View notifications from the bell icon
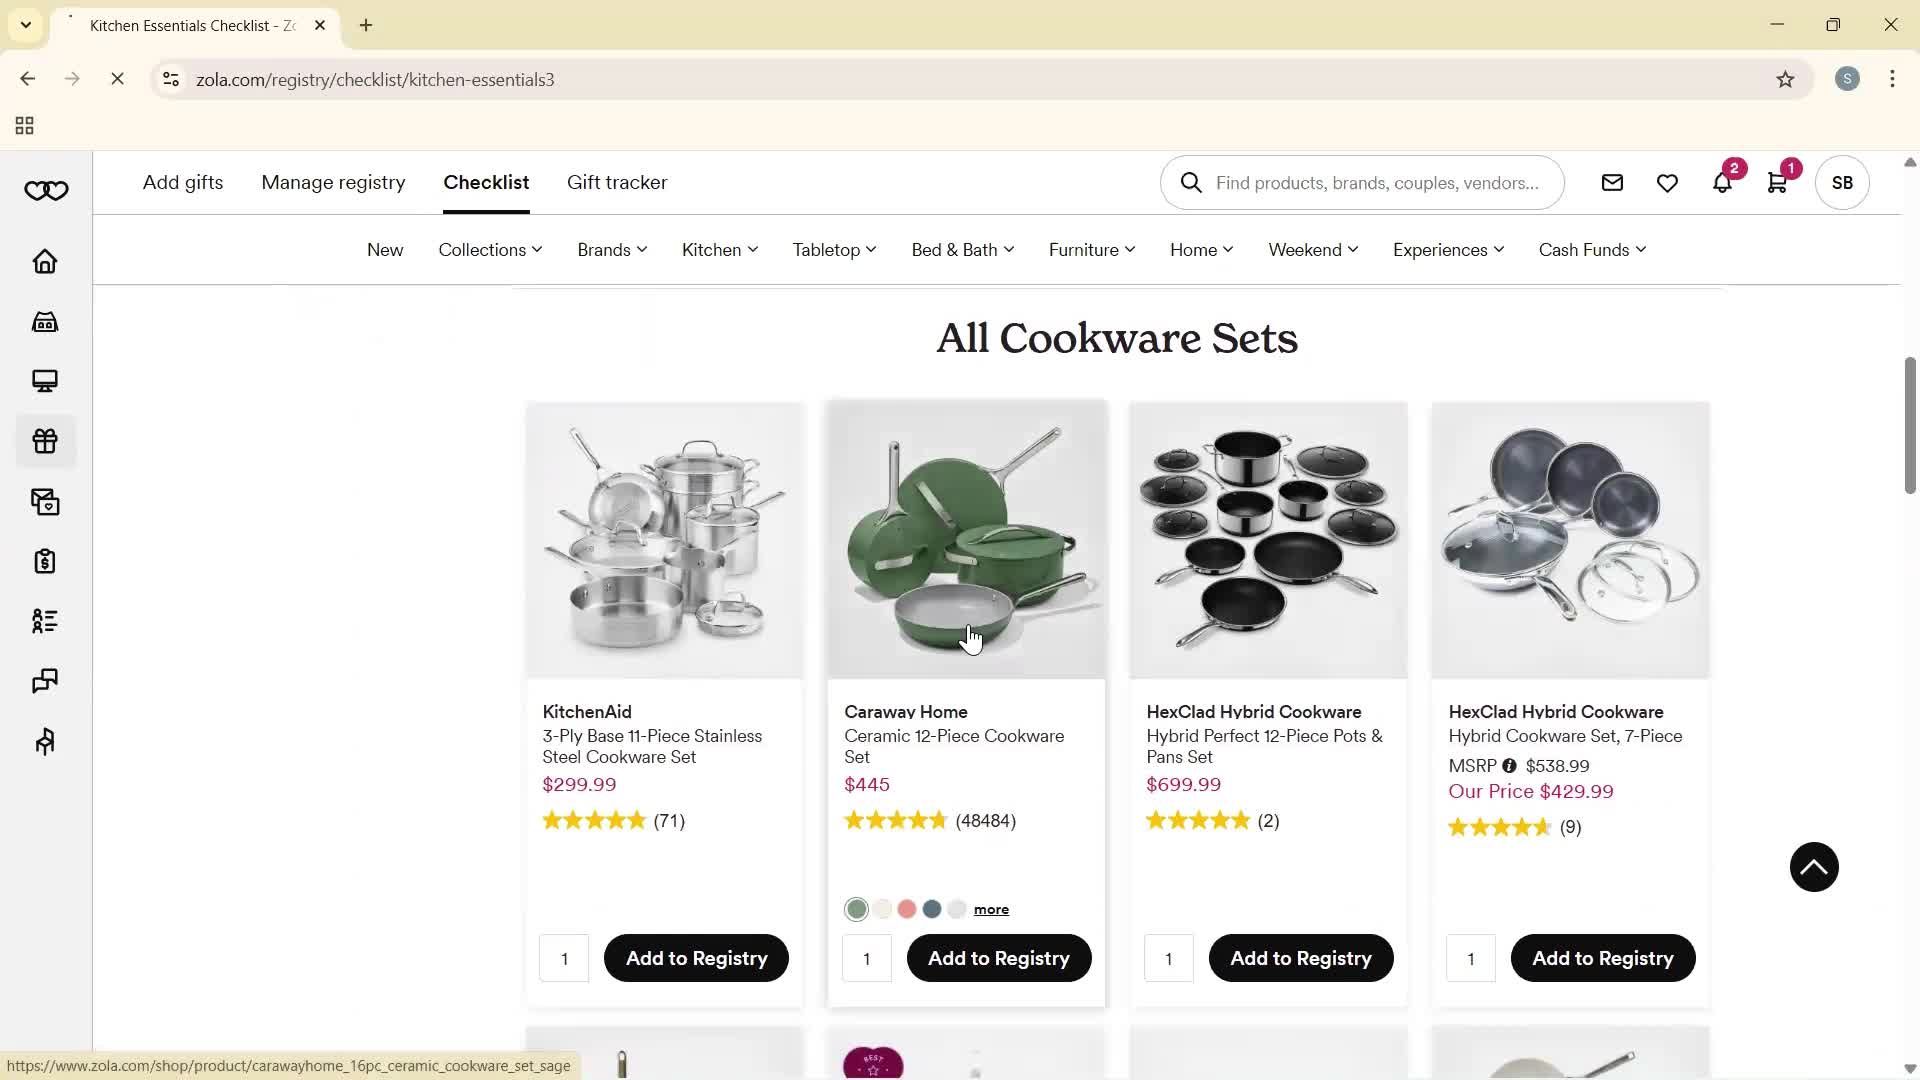 [x=1722, y=183]
